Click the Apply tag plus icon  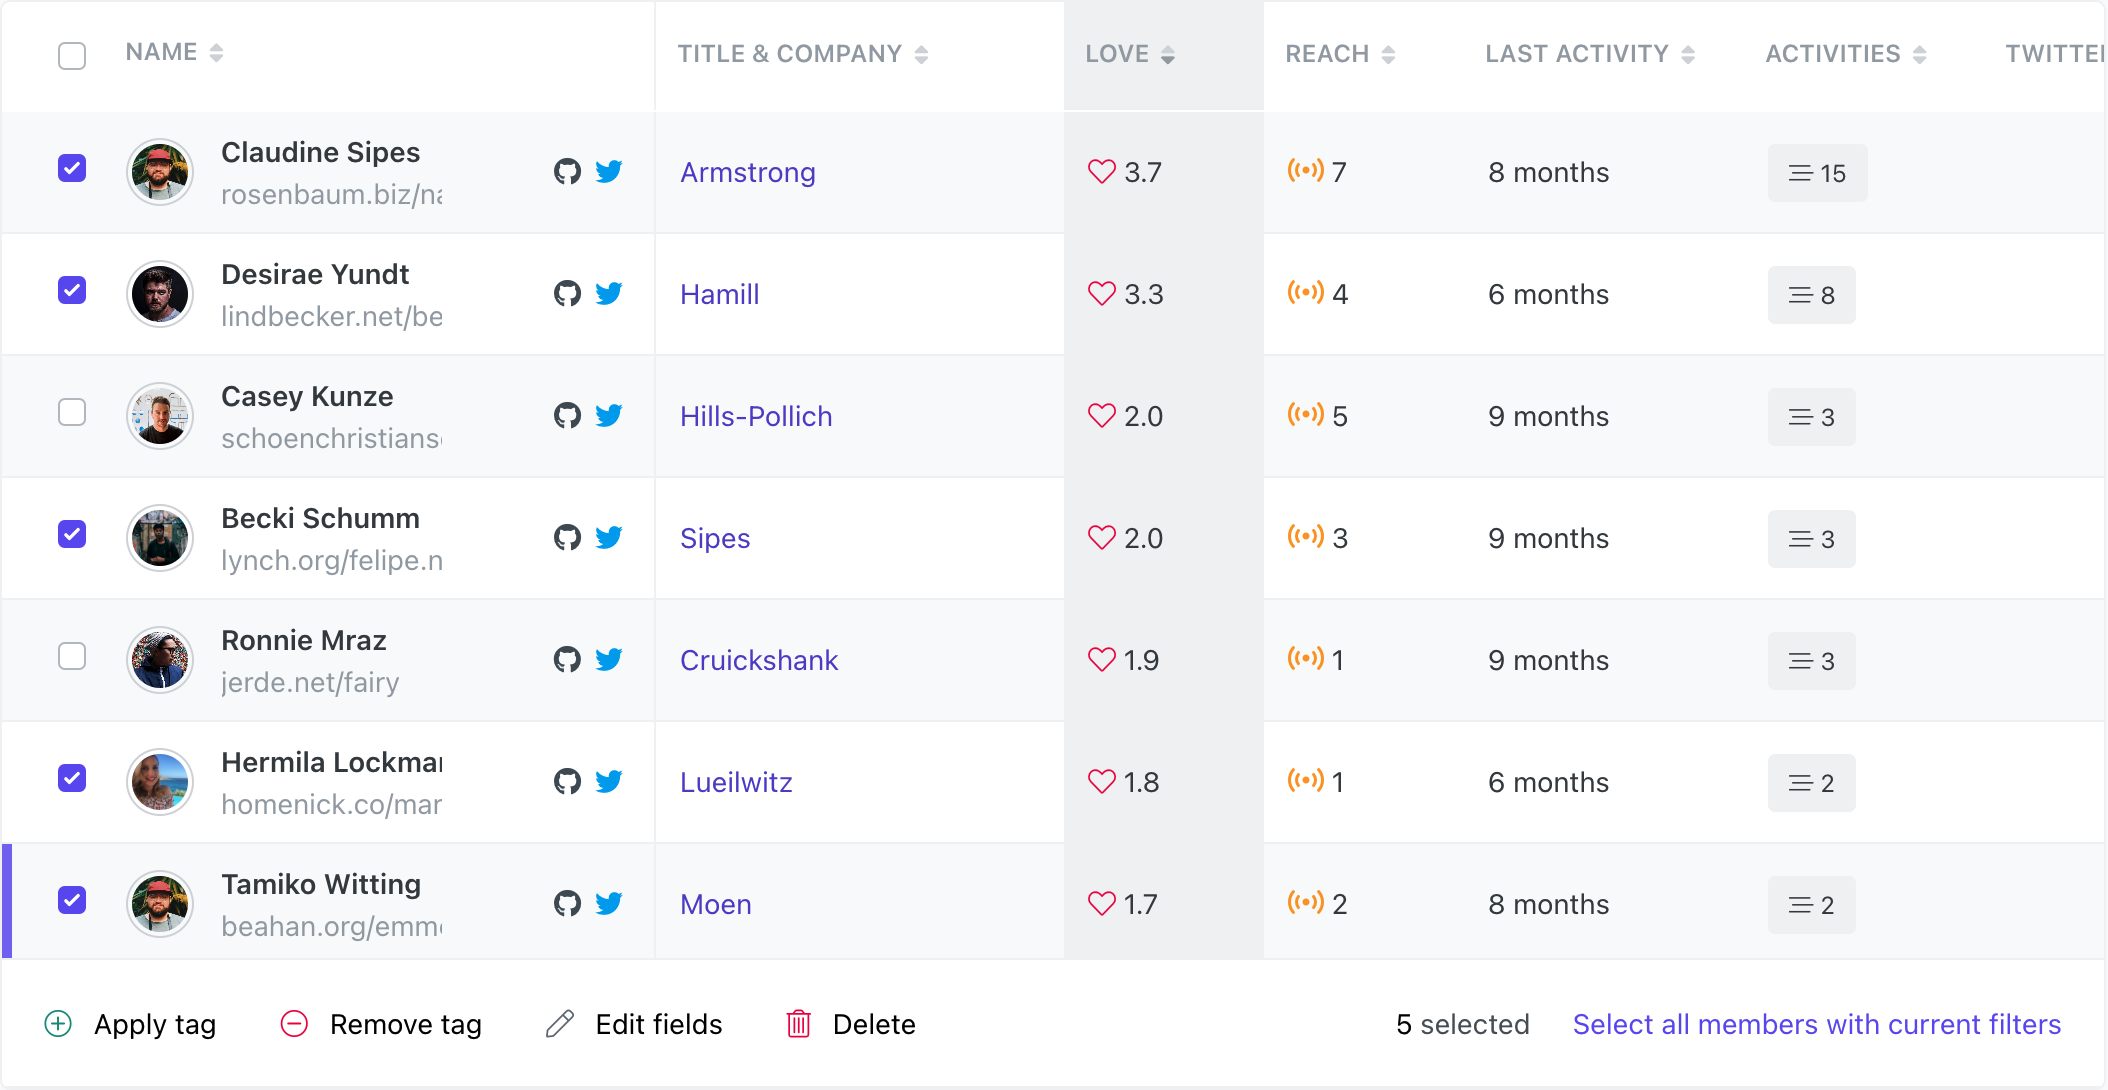(x=59, y=1024)
